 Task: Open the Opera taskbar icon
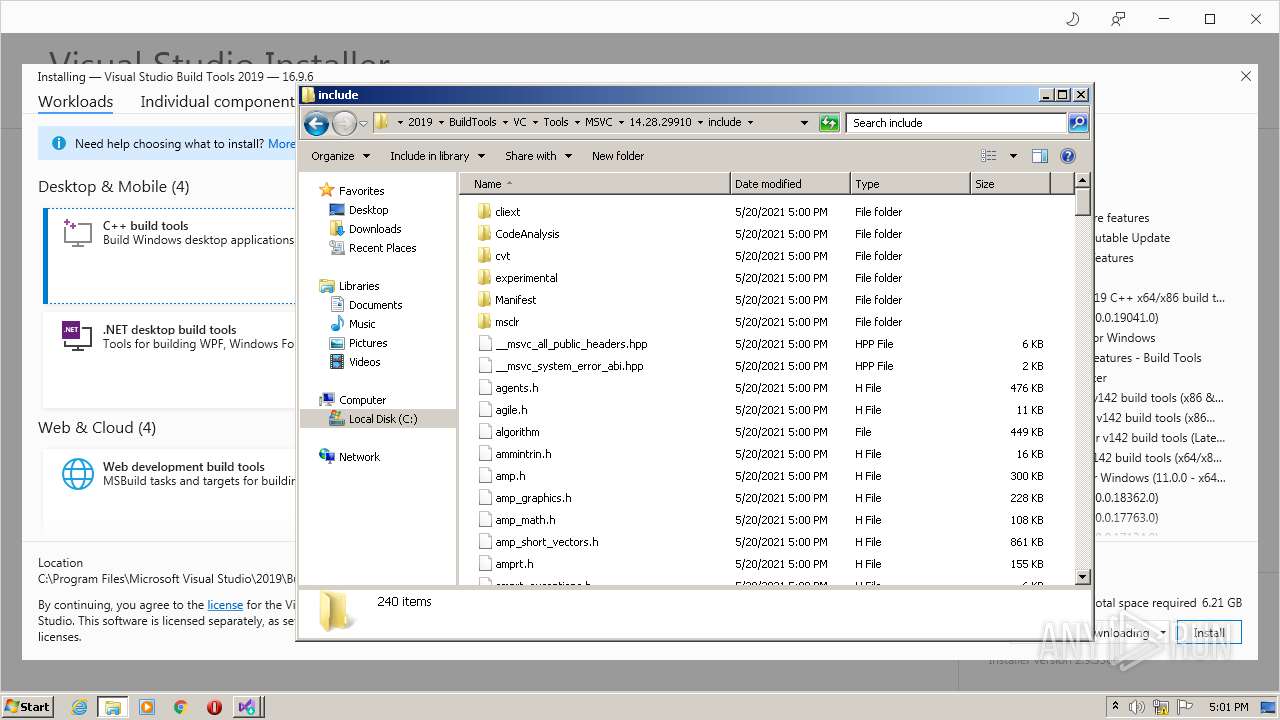point(214,707)
